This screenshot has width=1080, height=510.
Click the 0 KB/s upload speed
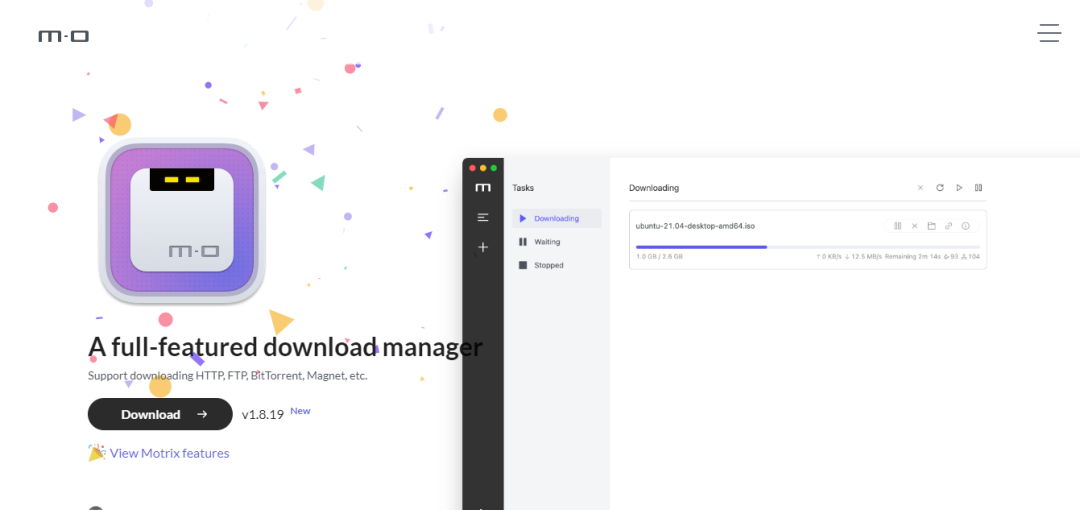click(829, 256)
